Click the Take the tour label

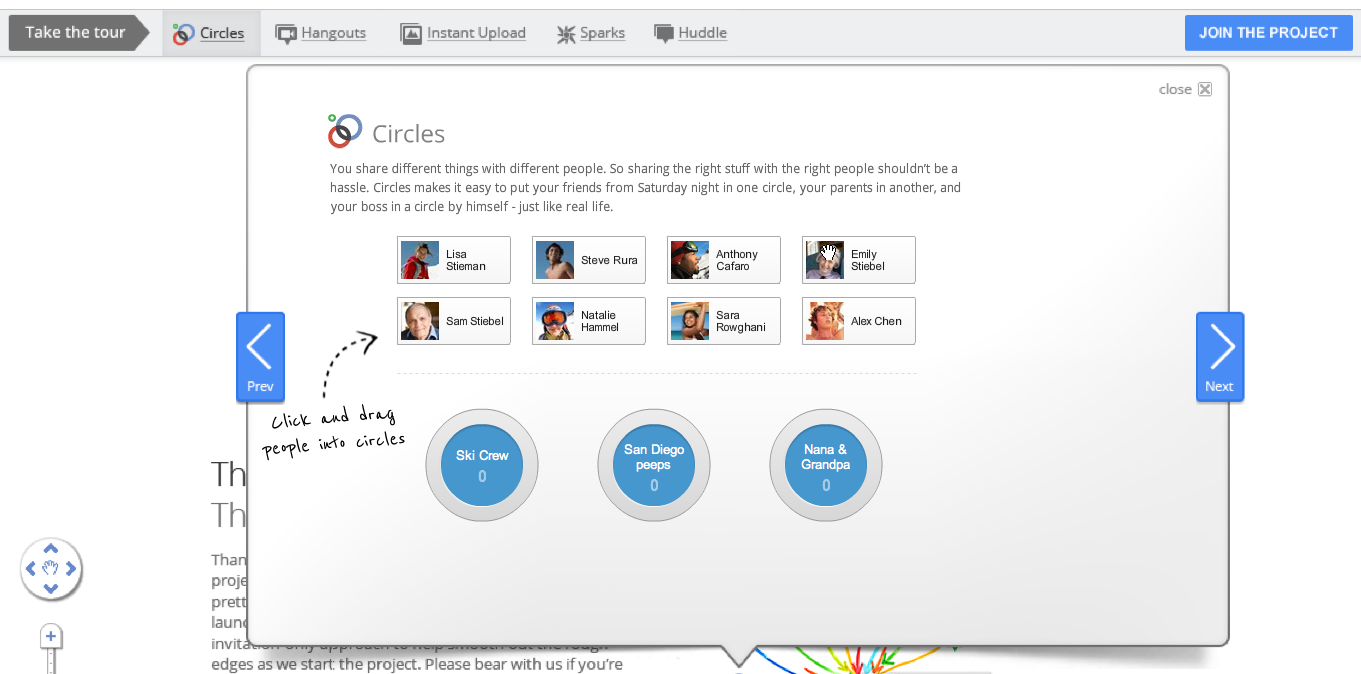[76, 32]
